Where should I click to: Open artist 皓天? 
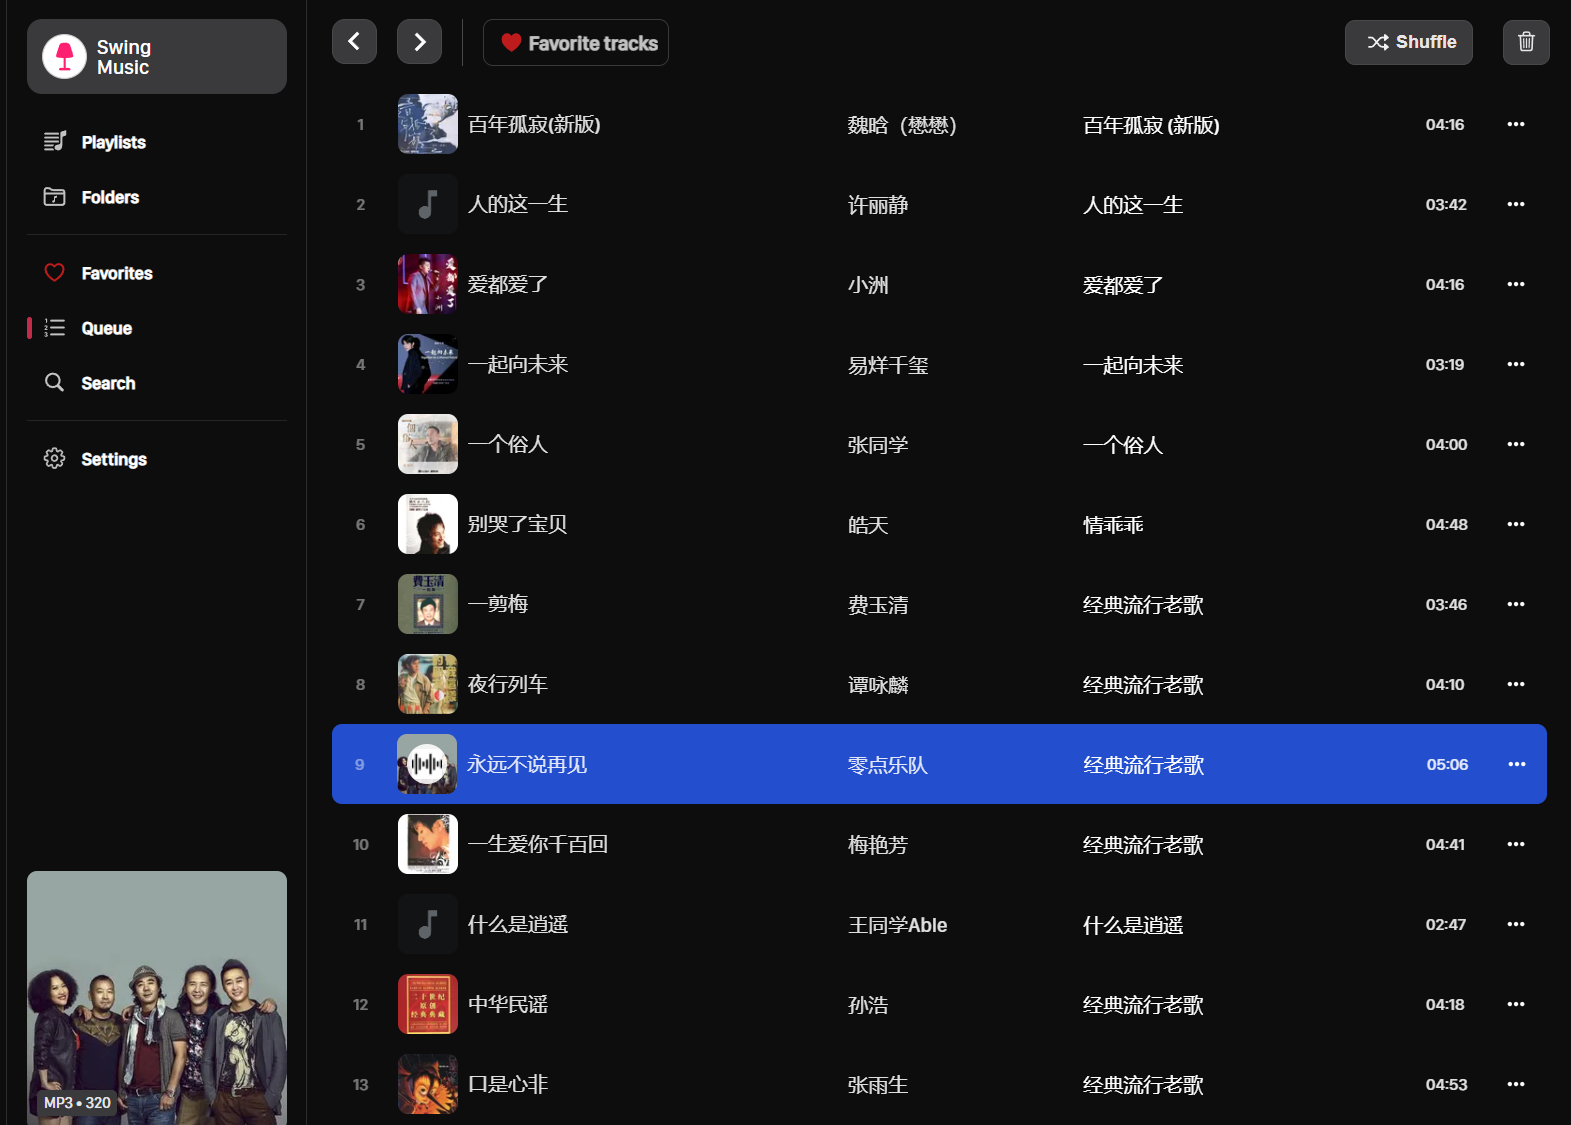tap(868, 525)
